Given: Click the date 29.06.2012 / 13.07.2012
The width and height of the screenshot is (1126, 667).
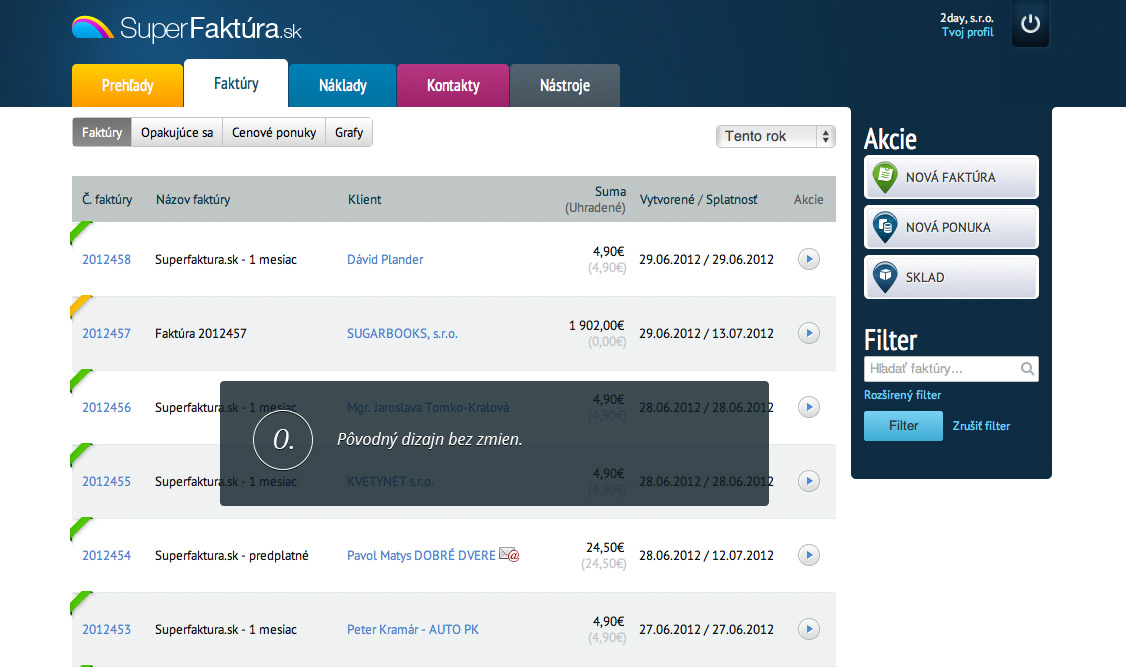Looking at the screenshot, I should (707, 334).
